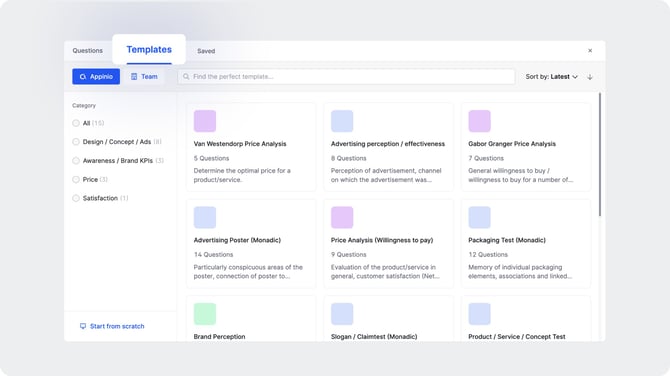Viewport: 670px width, 376px height.
Task: Click the purple Gabor Granger Price Analysis icon
Action: [479, 121]
